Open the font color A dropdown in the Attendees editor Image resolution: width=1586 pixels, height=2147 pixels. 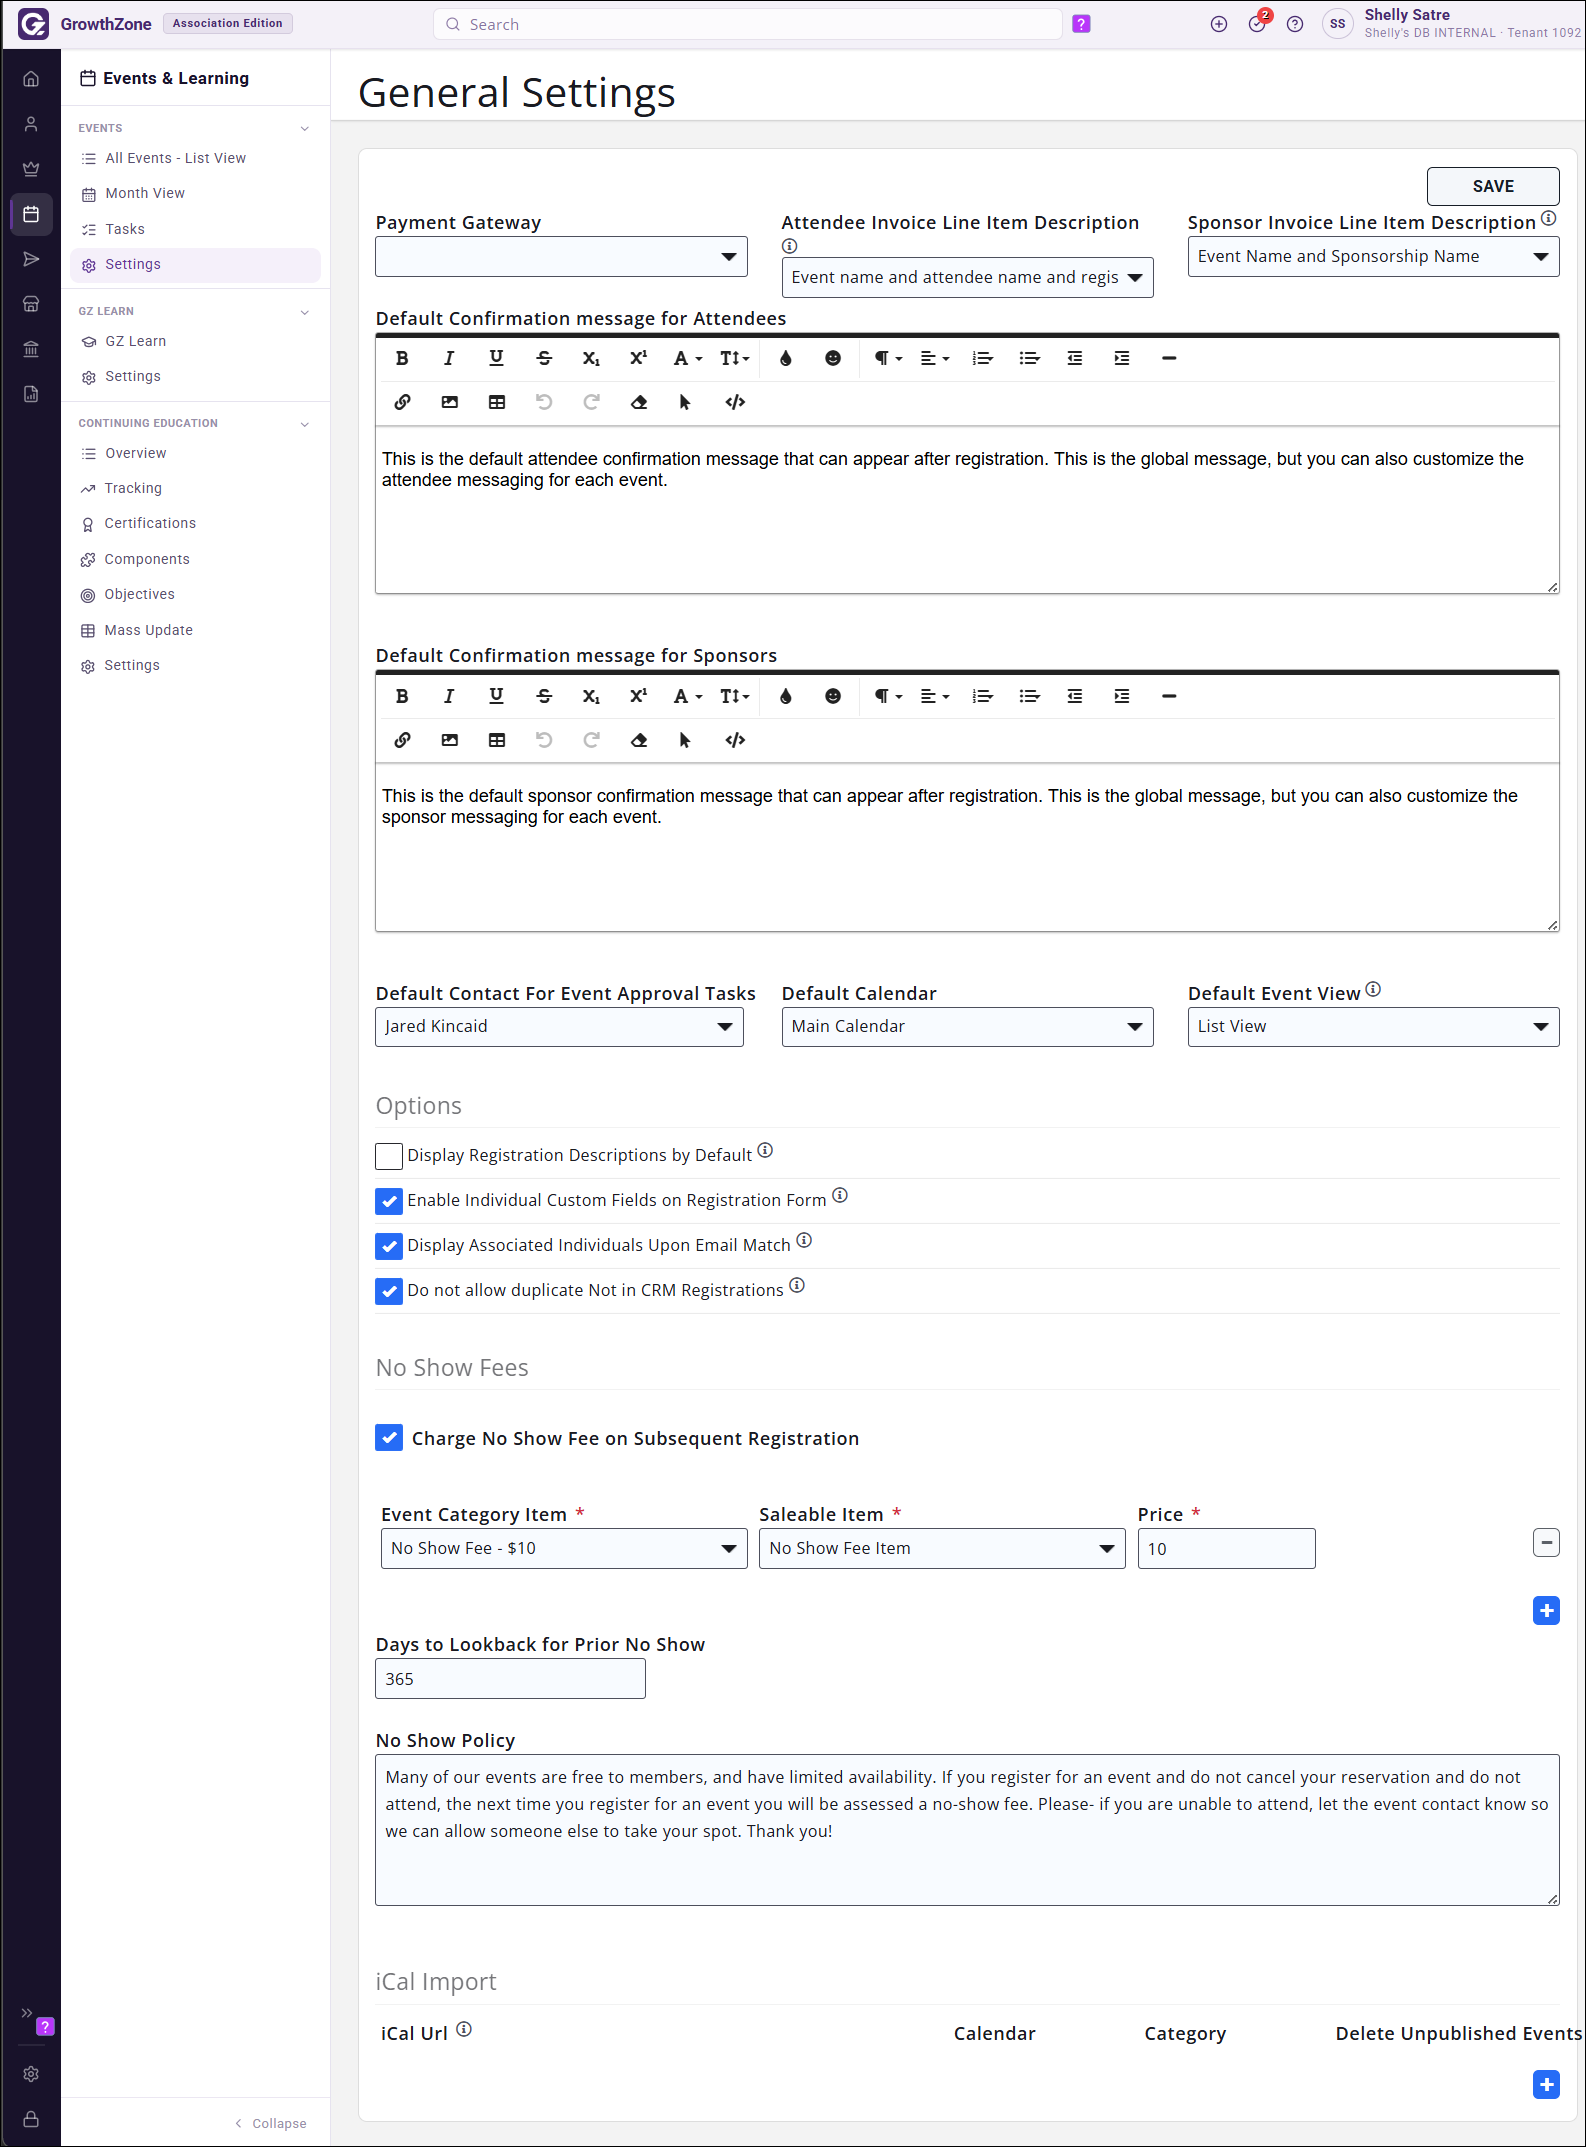pos(688,358)
